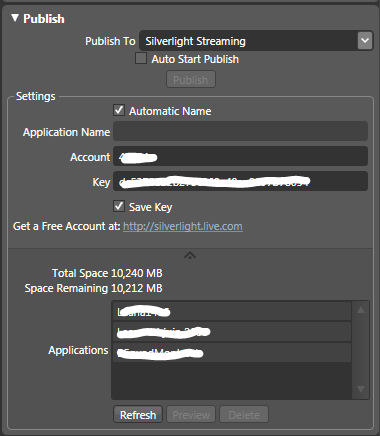This screenshot has width=380, height=436.
Task: Select the first application in list
Action: tap(232, 311)
